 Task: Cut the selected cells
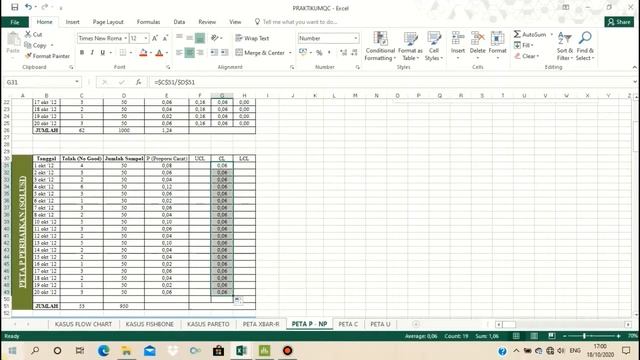tap(33, 34)
